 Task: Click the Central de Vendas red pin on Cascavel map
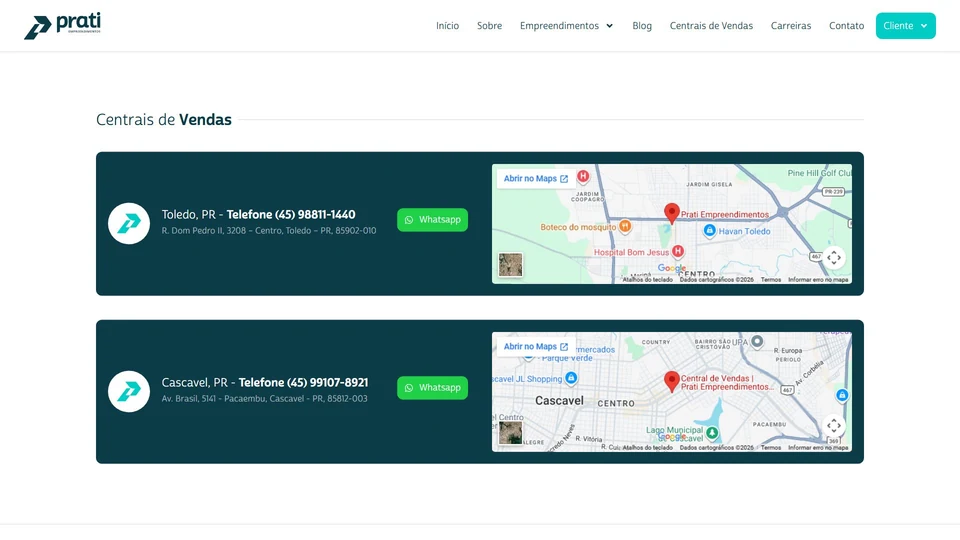672,381
